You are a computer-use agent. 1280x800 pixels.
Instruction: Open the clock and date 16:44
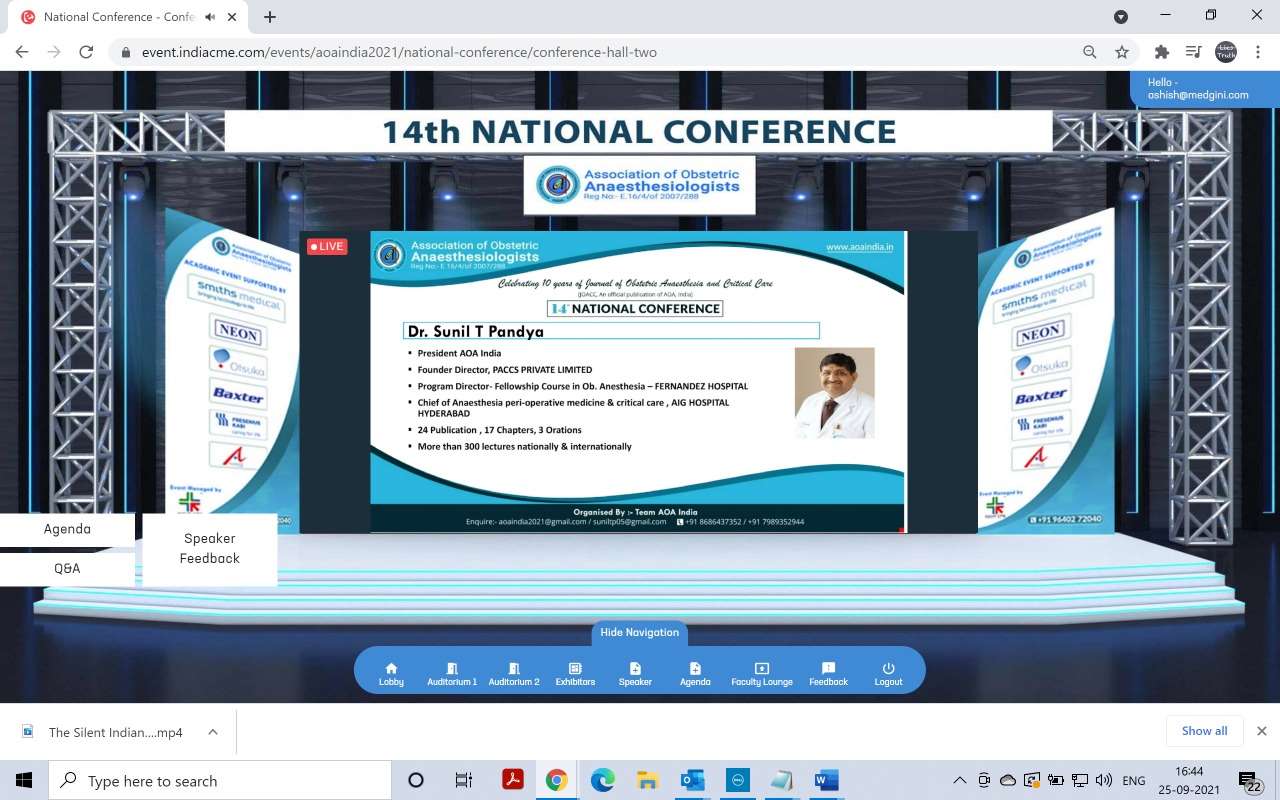pos(1189,780)
